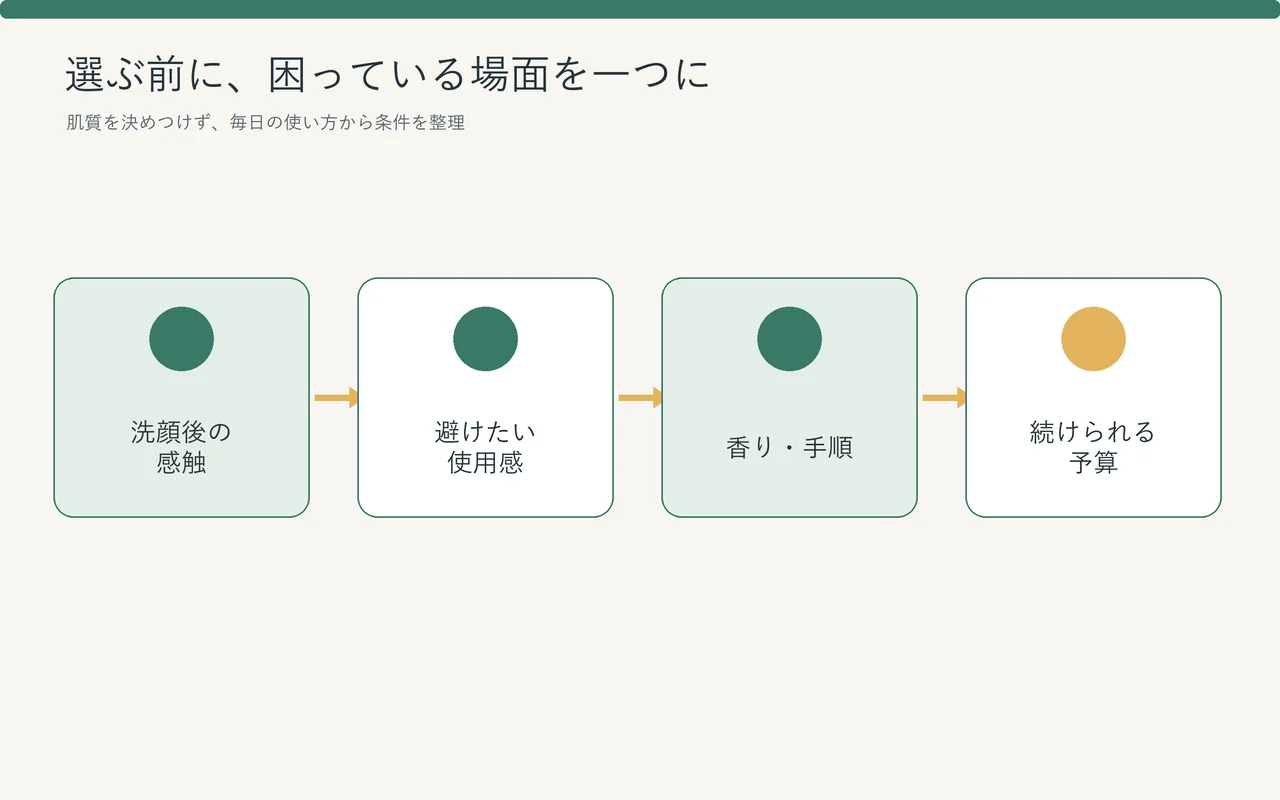Click the green circle above 香り・手順
The width and height of the screenshot is (1280, 800).
point(789,339)
